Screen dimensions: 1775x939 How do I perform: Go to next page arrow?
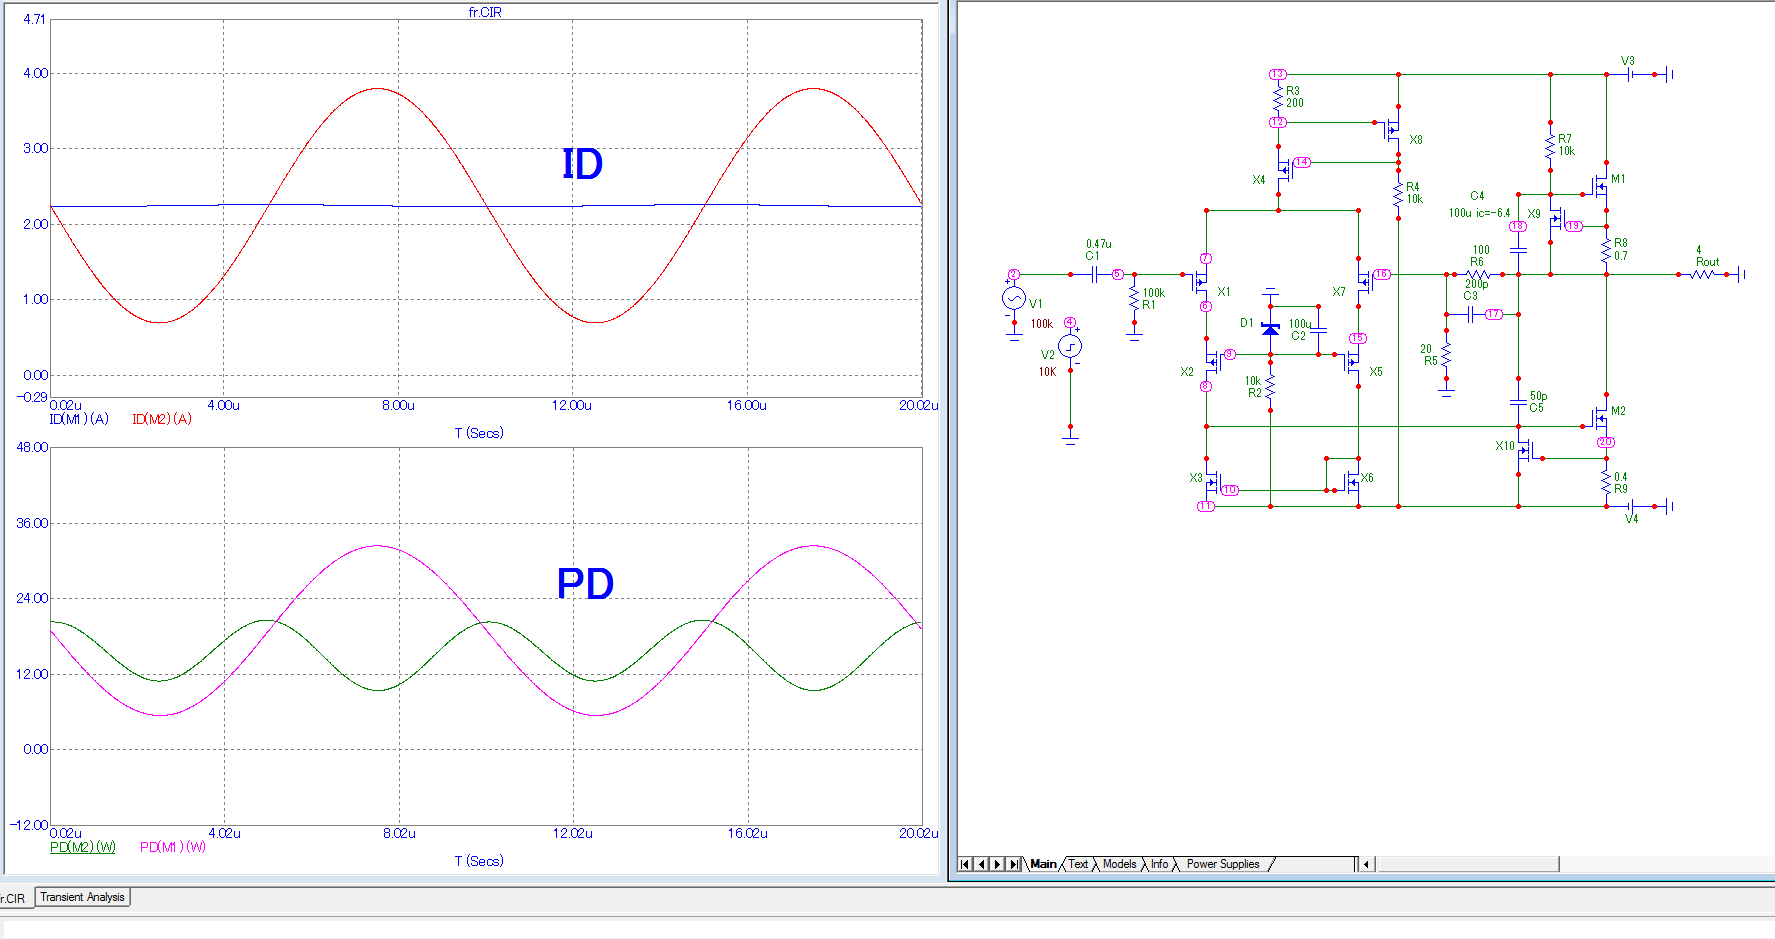click(x=997, y=864)
